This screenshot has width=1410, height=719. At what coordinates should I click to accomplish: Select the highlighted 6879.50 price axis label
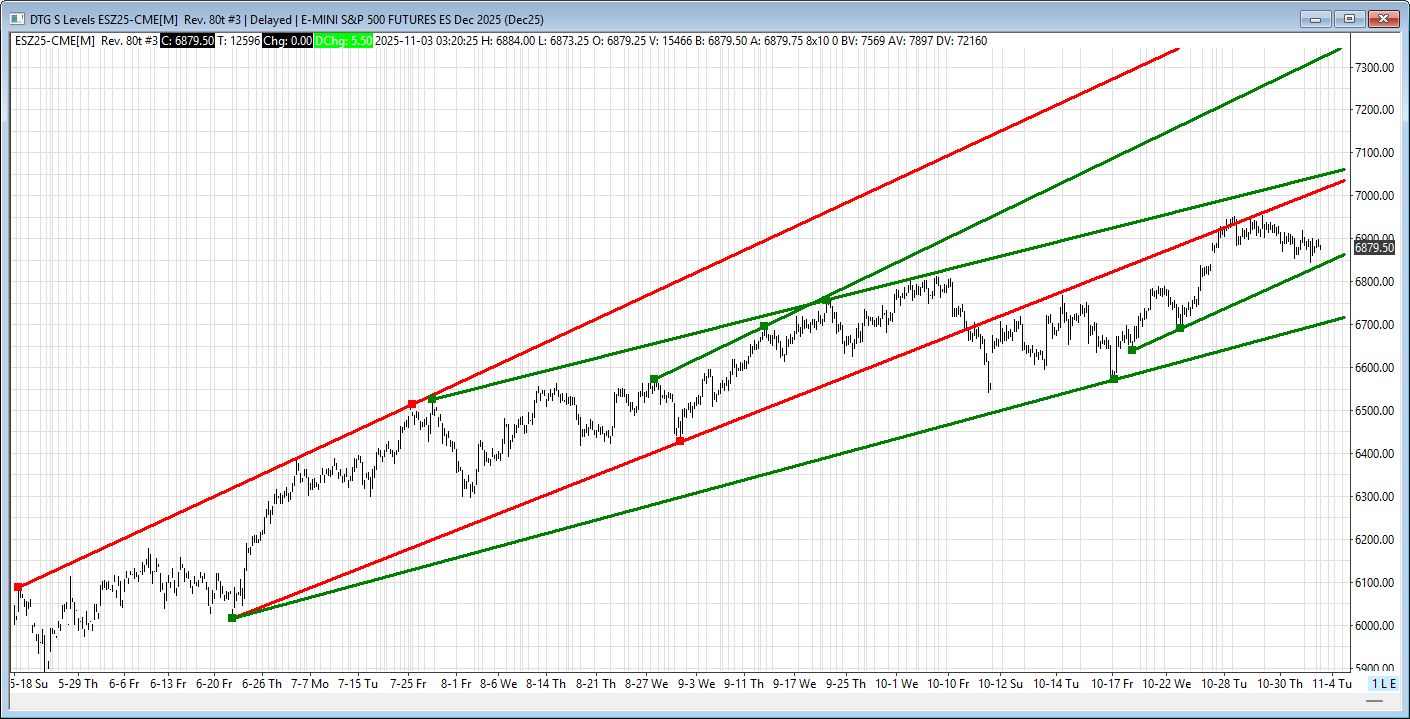click(x=1374, y=248)
